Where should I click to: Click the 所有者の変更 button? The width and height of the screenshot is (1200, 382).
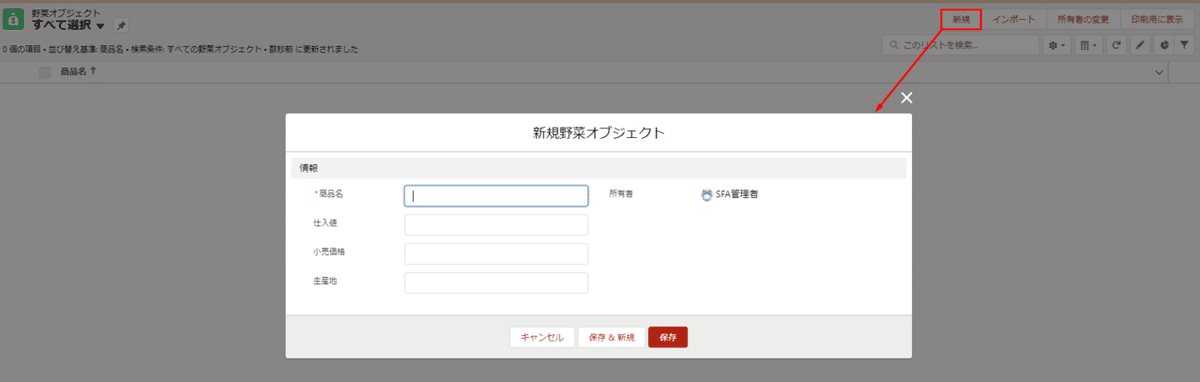1083,19
